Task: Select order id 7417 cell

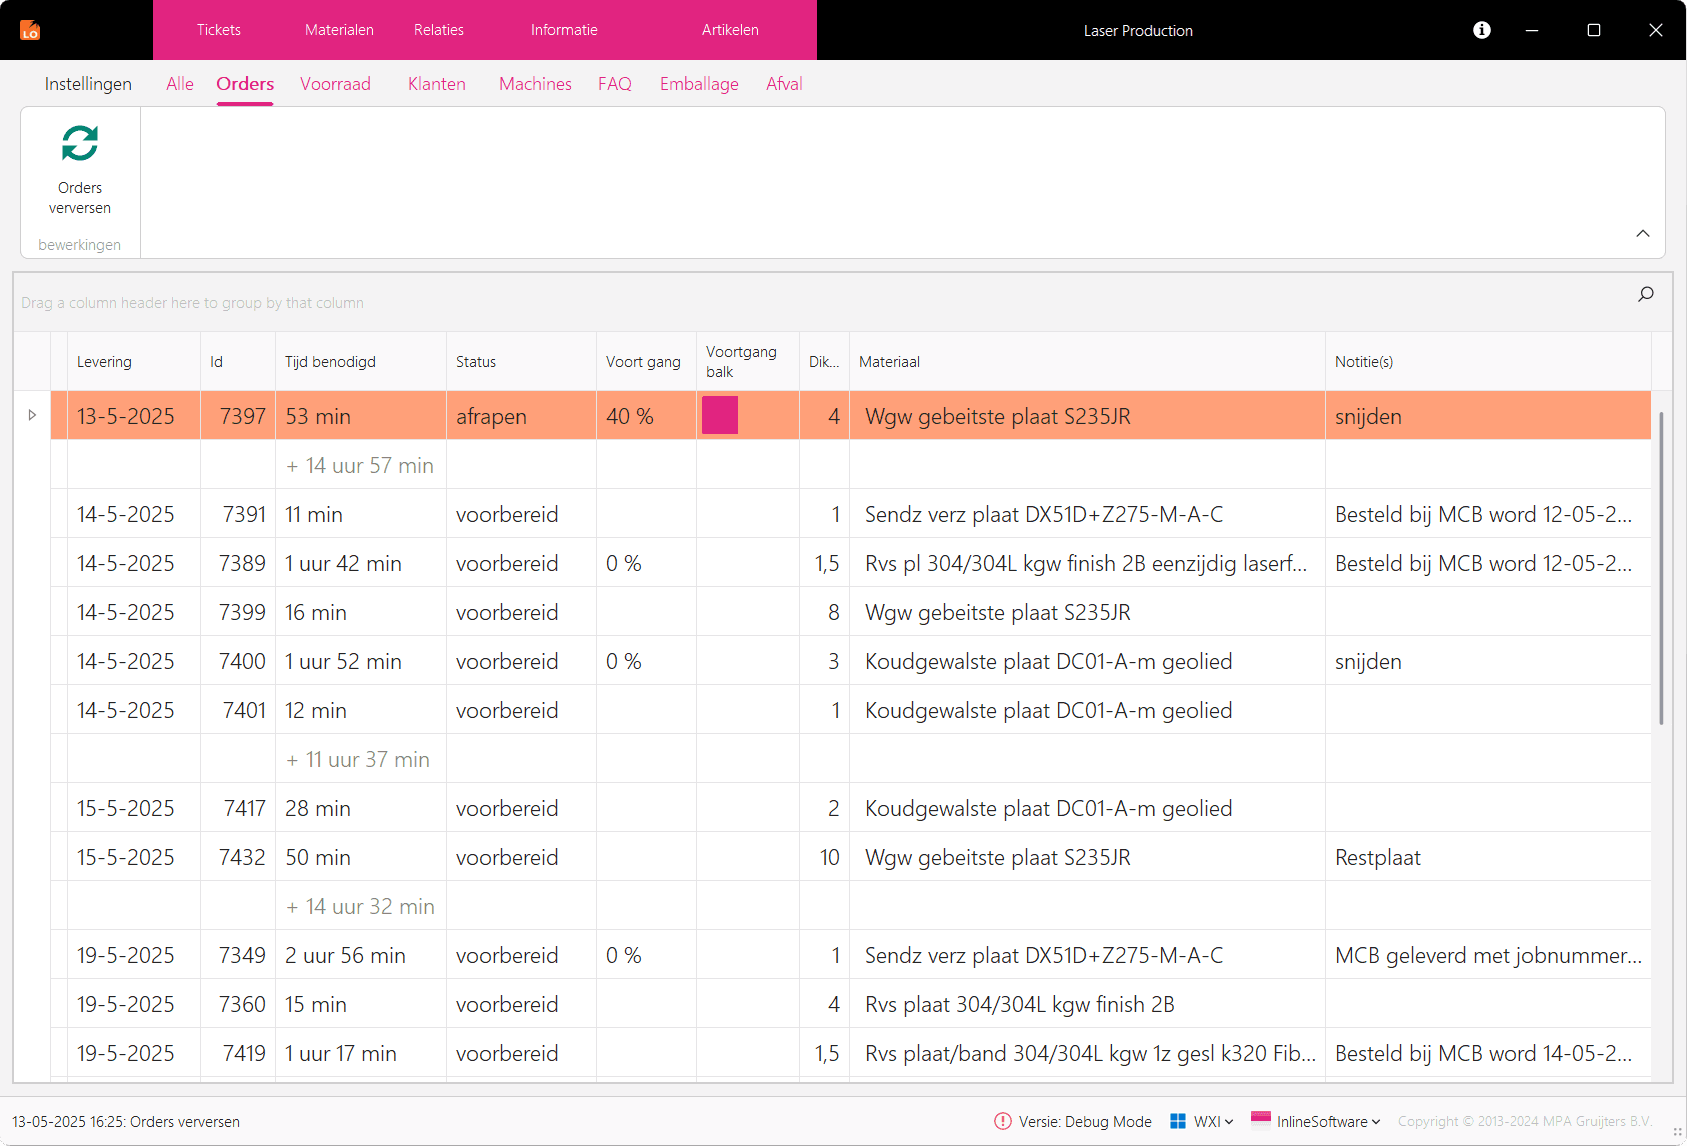Action: [x=238, y=808]
